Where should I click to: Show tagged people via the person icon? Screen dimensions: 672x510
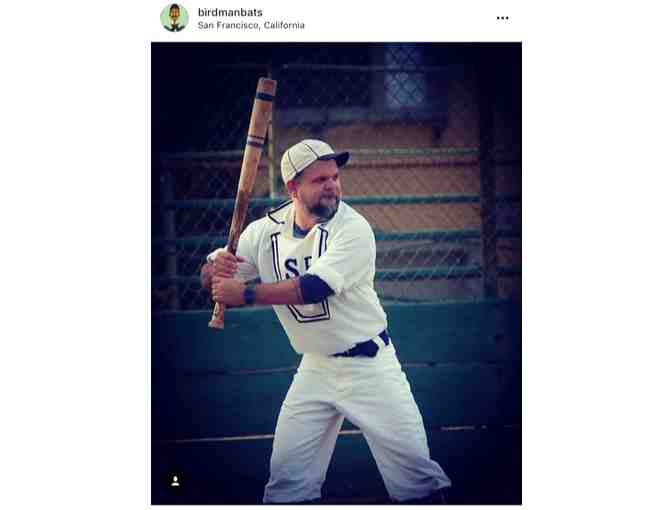point(175,481)
